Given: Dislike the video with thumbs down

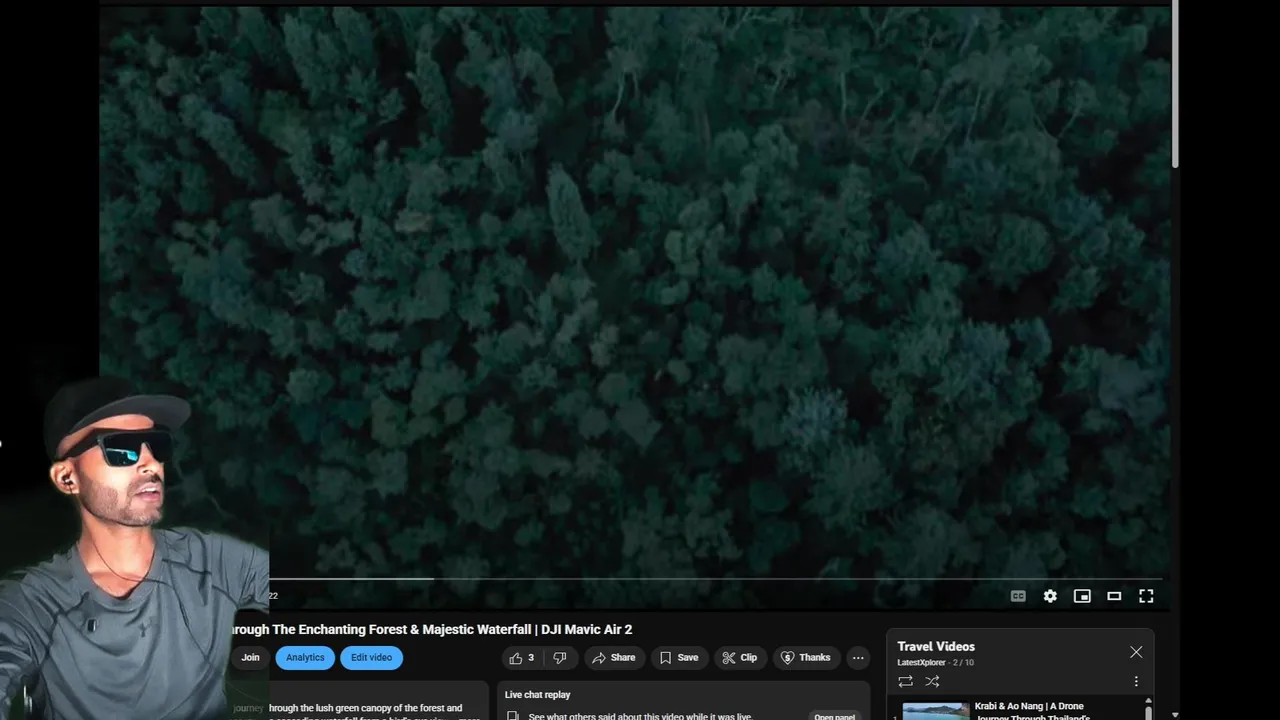Looking at the screenshot, I should (560, 658).
